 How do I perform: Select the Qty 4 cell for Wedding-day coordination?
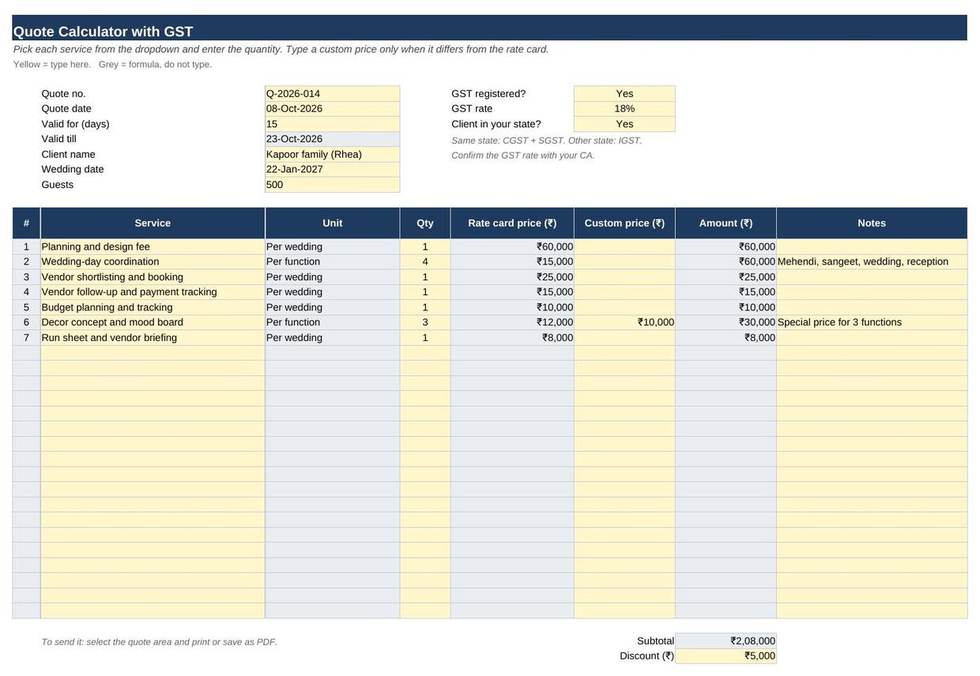click(x=425, y=262)
